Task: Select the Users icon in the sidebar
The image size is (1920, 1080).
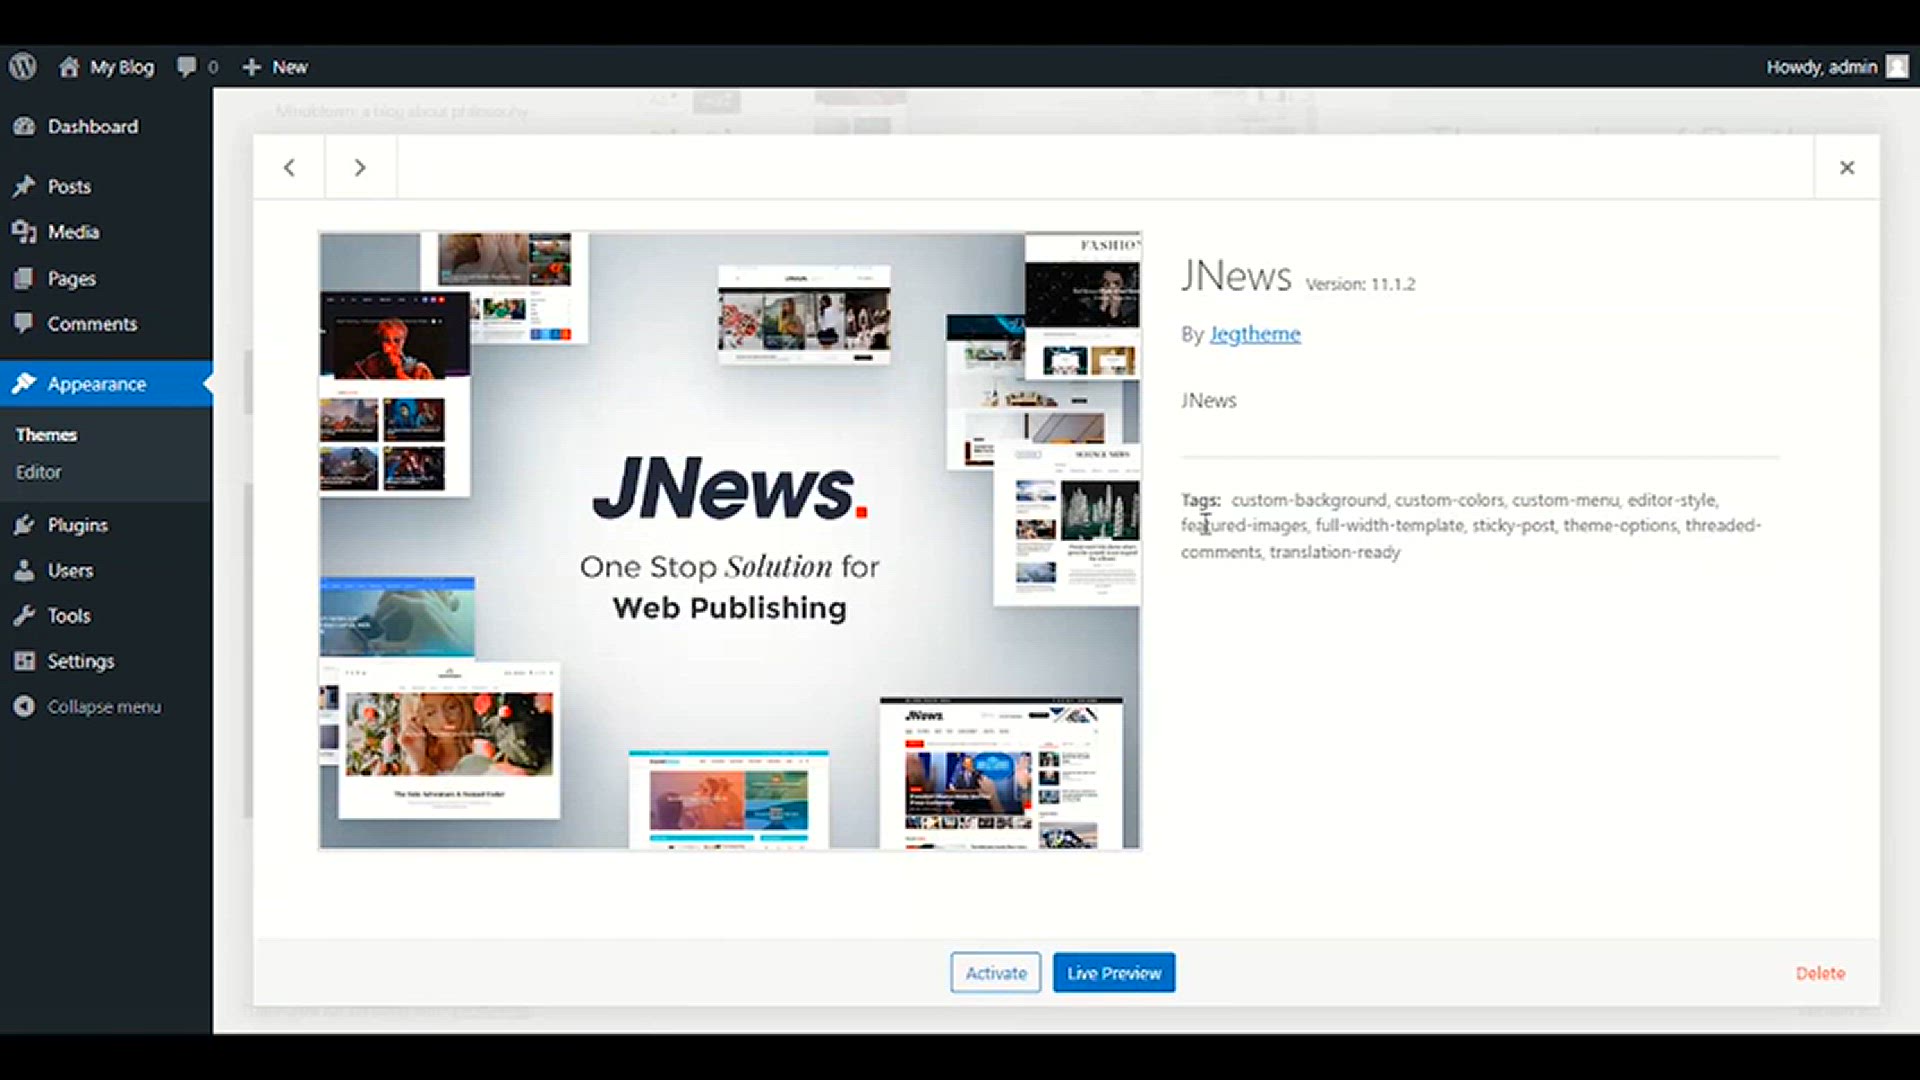Action: 25,570
